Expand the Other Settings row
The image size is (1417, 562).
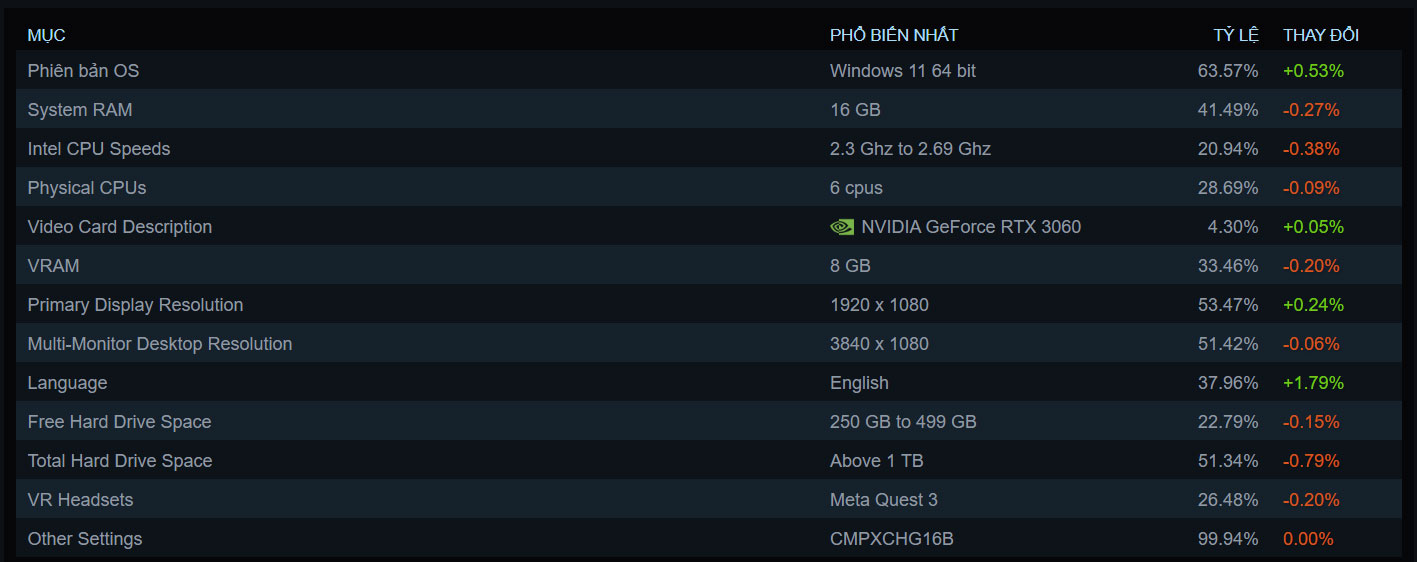pyautogui.click(x=85, y=539)
